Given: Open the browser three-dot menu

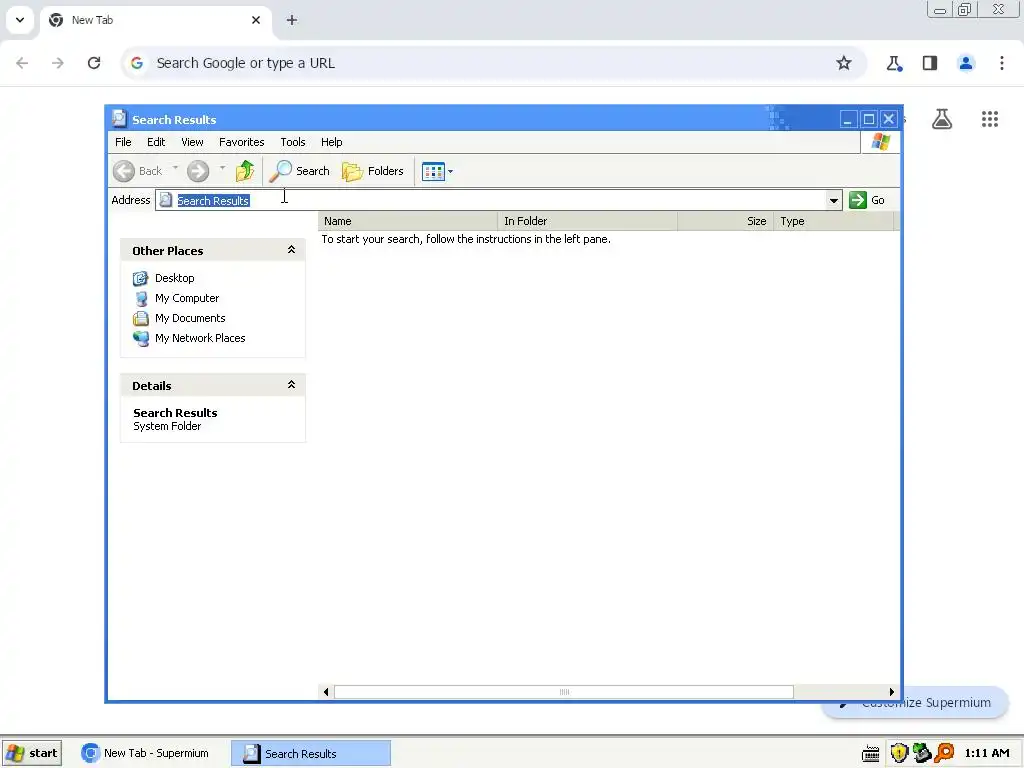Looking at the screenshot, I should tap(1002, 63).
